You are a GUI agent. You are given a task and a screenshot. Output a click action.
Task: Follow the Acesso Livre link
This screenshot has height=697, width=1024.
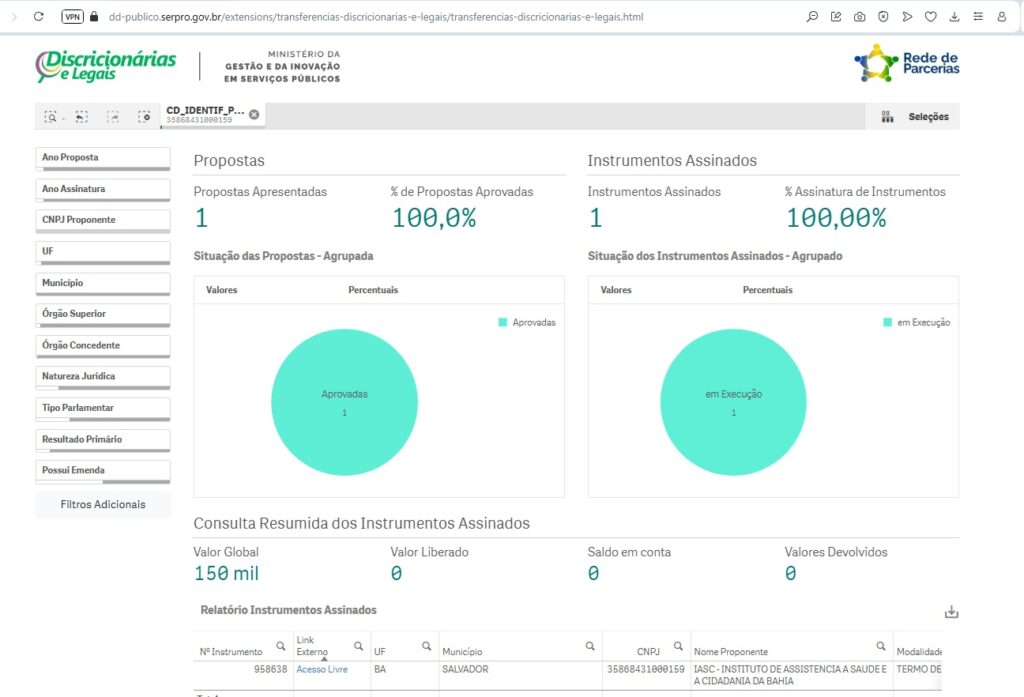(x=322, y=669)
